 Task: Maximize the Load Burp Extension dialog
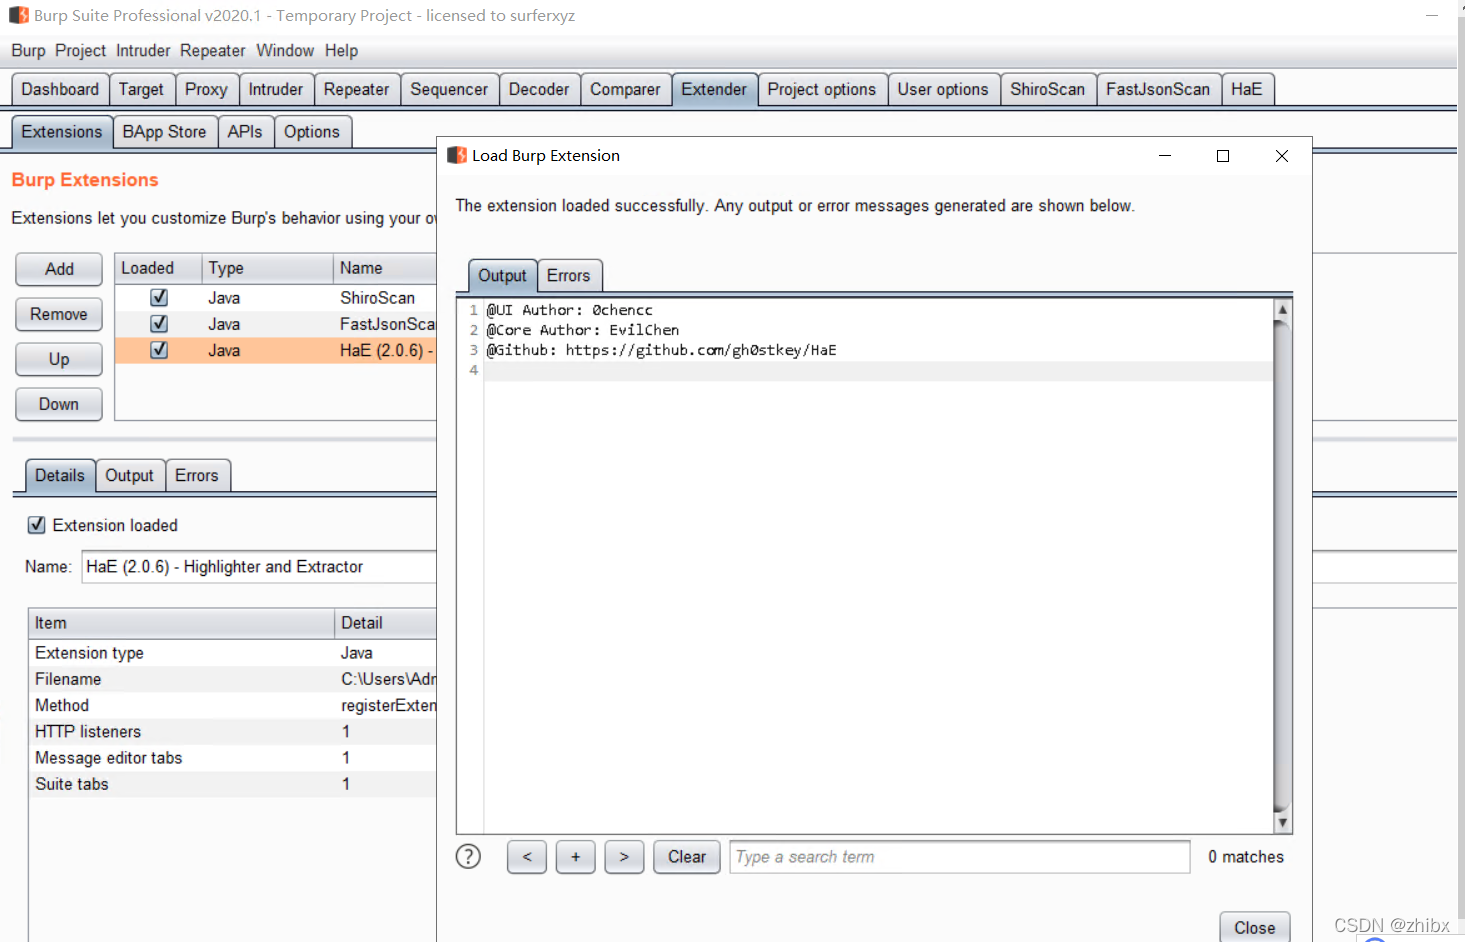pyautogui.click(x=1222, y=156)
